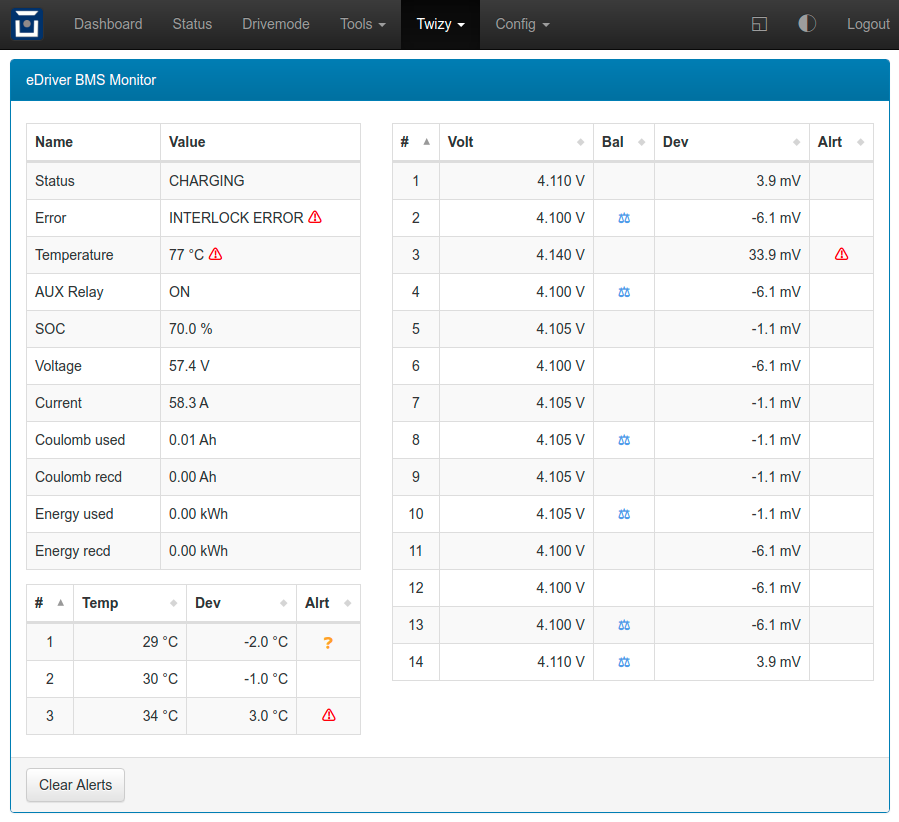Open the Tools dropdown menu
The height and width of the screenshot is (822, 899).
362,24
